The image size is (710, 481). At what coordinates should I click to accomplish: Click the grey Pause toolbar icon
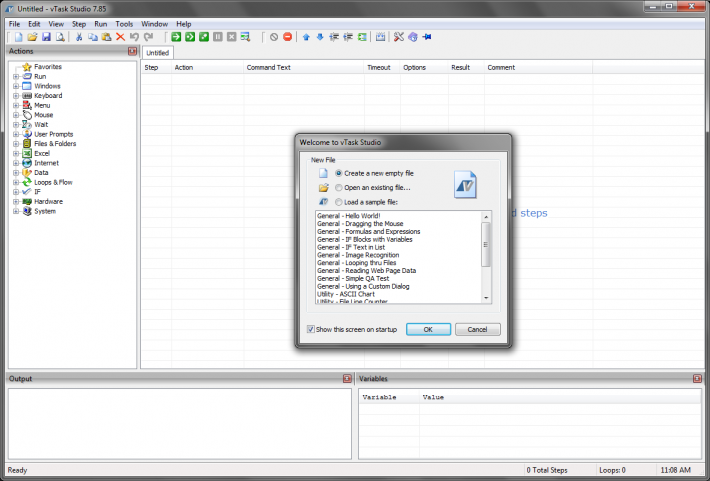tap(218, 37)
